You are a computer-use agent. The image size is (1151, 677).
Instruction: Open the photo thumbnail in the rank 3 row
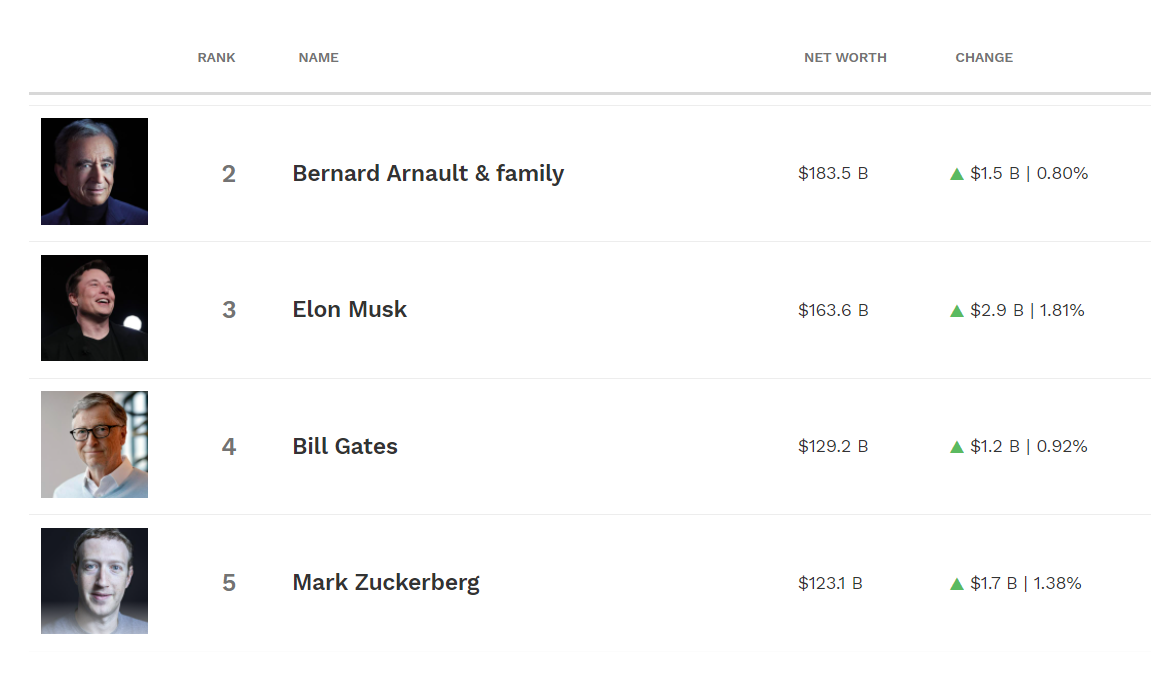click(94, 308)
